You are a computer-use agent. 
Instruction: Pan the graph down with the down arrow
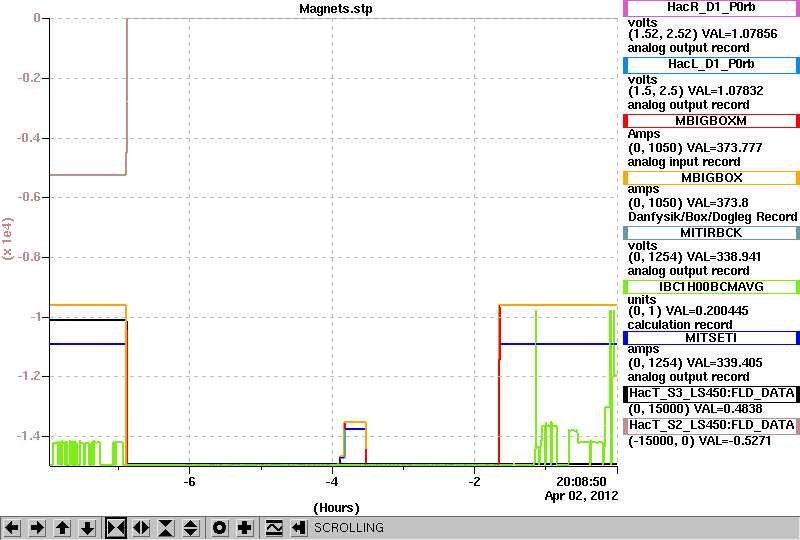pyautogui.click(x=87, y=527)
